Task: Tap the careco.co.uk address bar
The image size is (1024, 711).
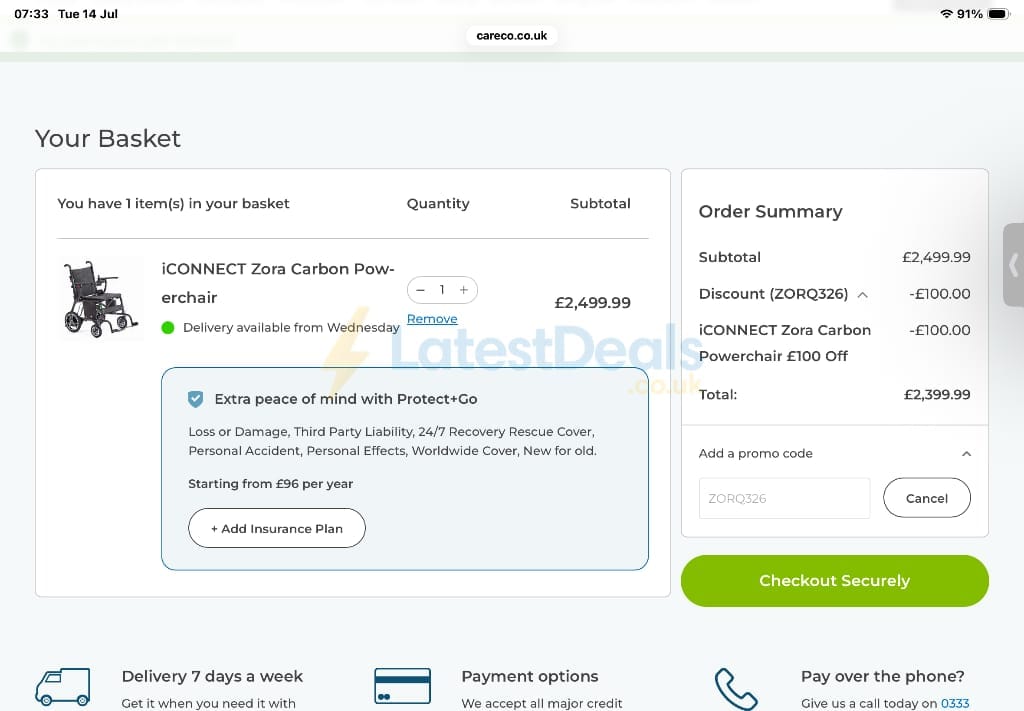Action: click(512, 35)
